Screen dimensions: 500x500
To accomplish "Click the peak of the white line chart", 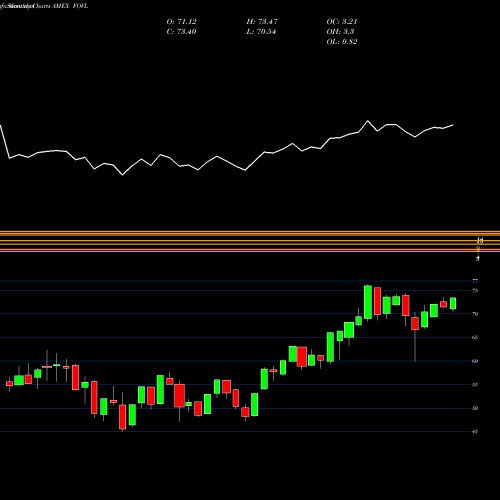I will point(368,121).
